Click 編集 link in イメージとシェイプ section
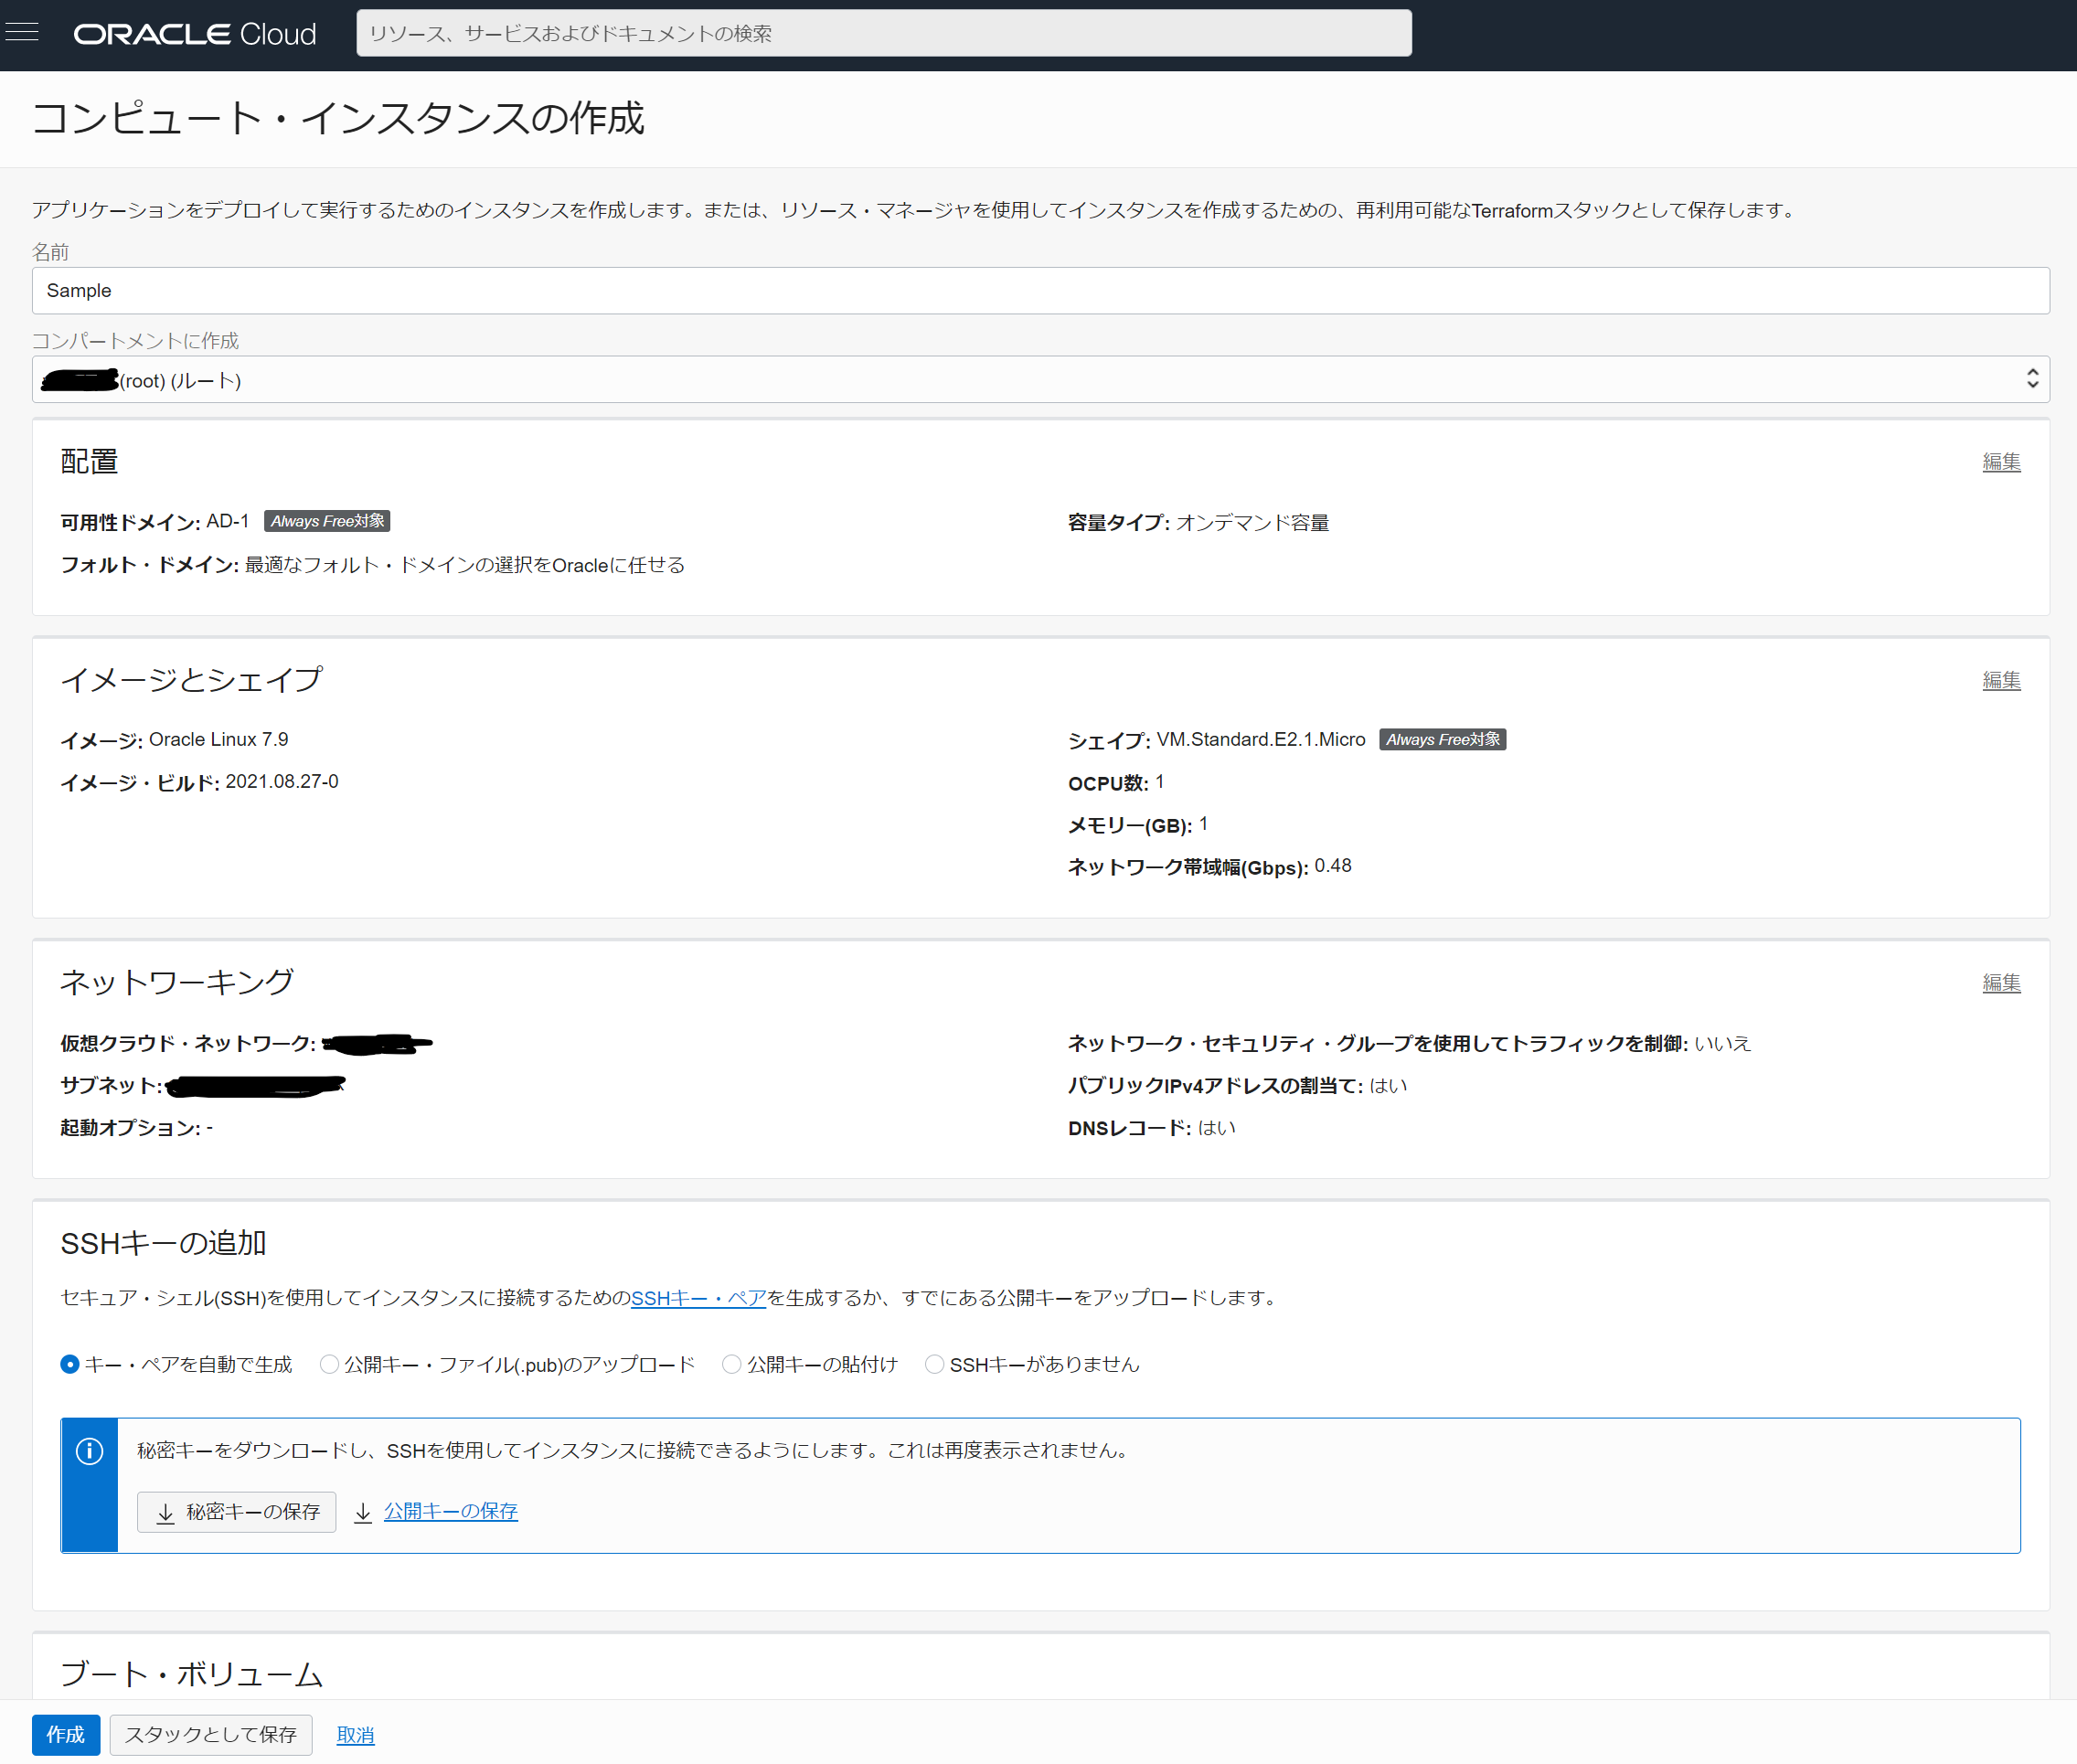2077x1764 pixels. pos(2001,680)
